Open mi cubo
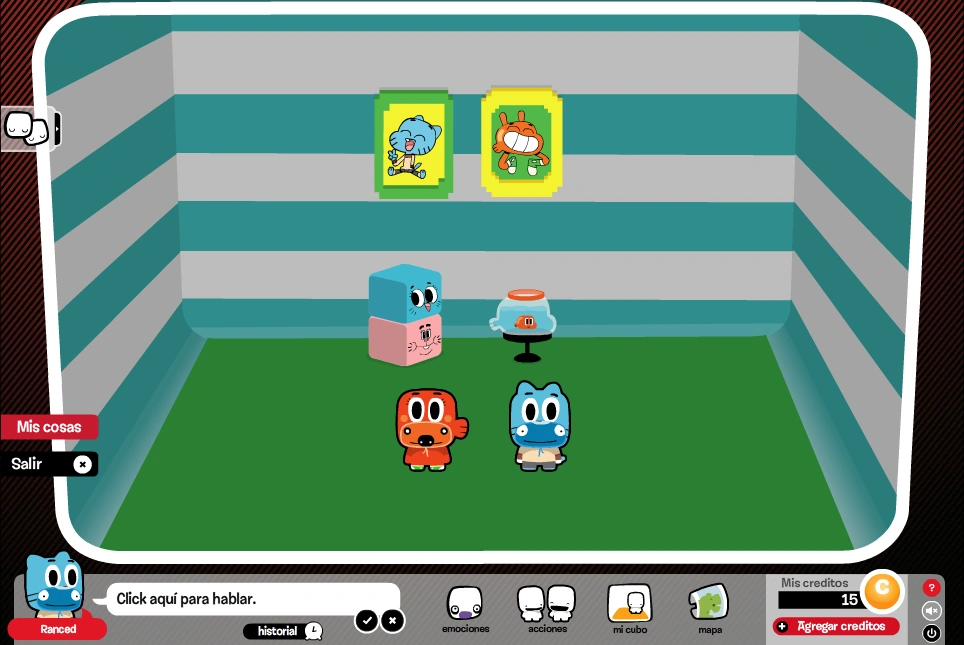 [629, 605]
